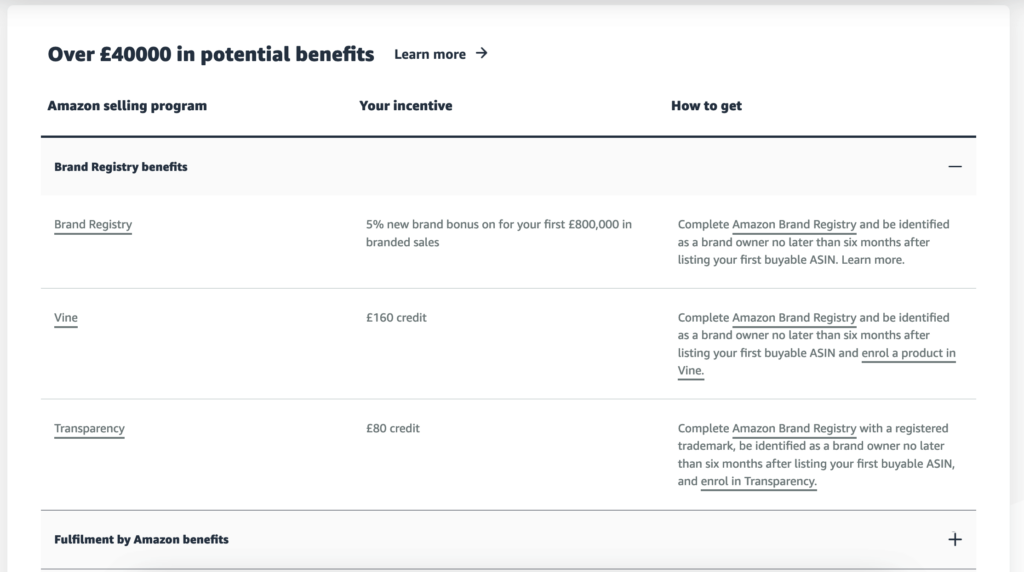Screen dimensions: 1024x572
Task: Follow the enrol in Transparency link
Action: pyautogui.click(x=759, y=482)
